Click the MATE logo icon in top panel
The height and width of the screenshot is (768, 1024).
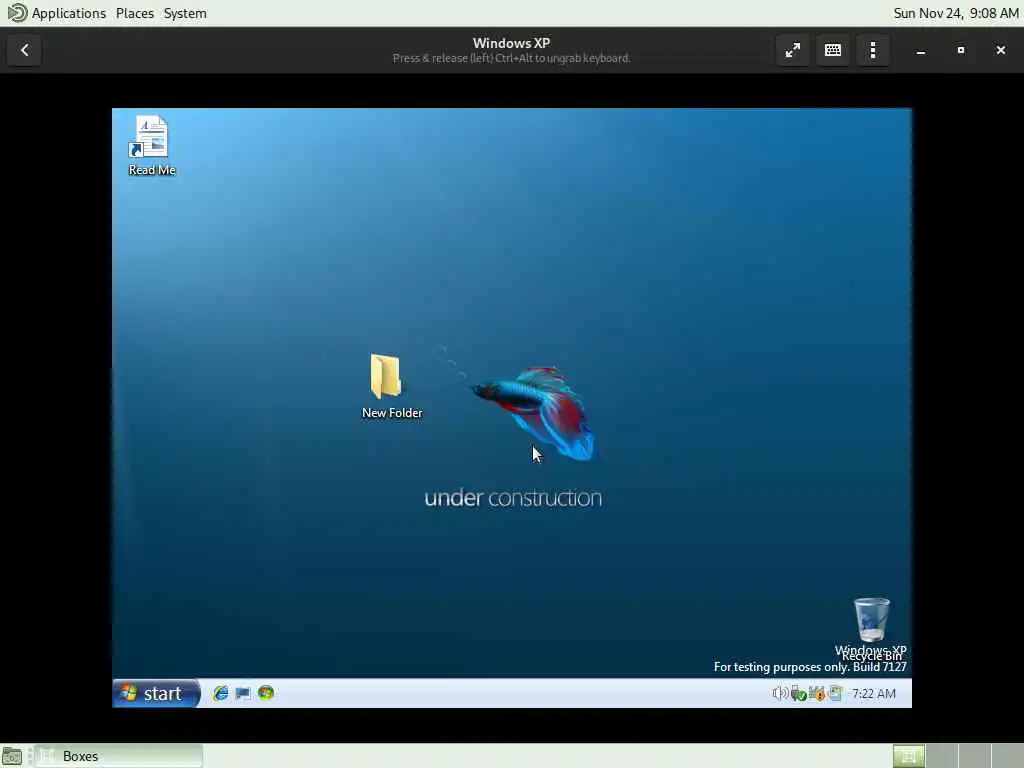tap(16, 12)
